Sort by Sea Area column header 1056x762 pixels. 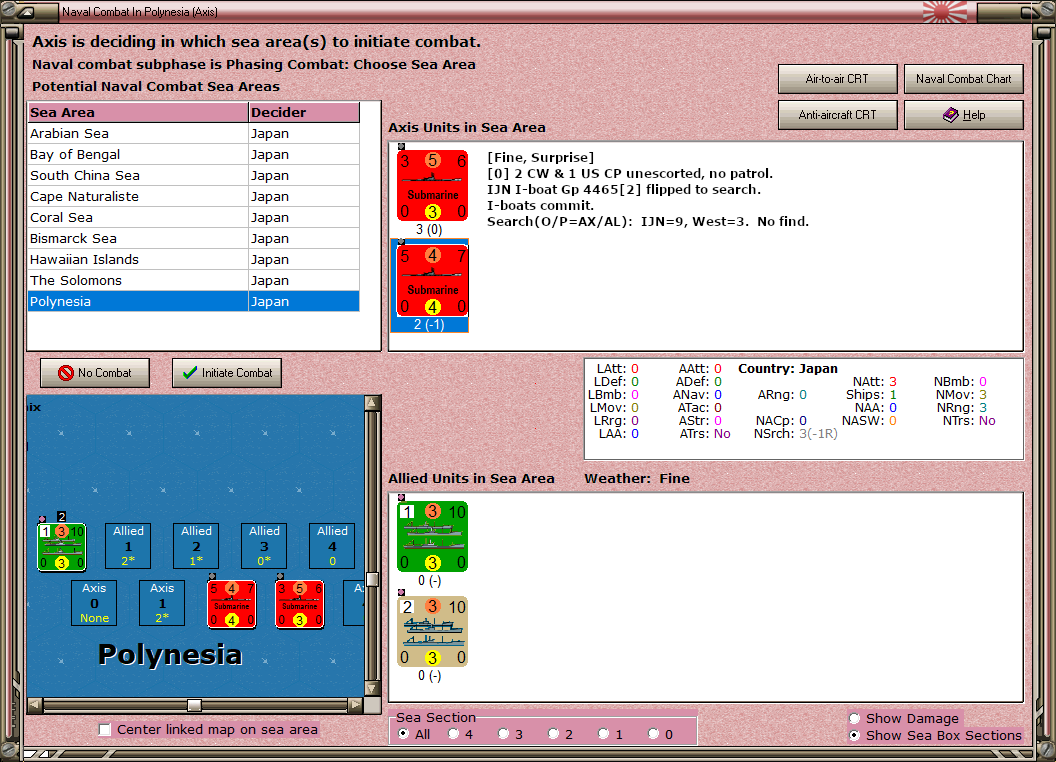click(138, 113)
